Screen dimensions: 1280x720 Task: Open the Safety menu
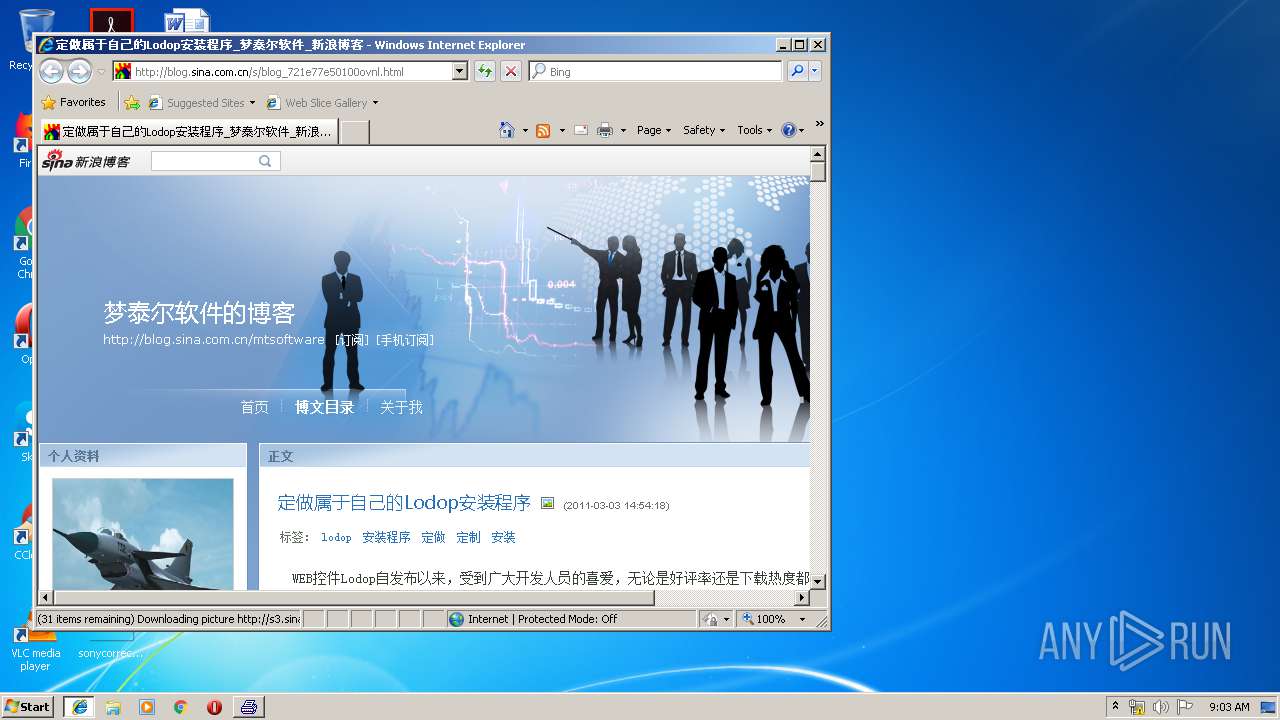(x=704, y=130)
